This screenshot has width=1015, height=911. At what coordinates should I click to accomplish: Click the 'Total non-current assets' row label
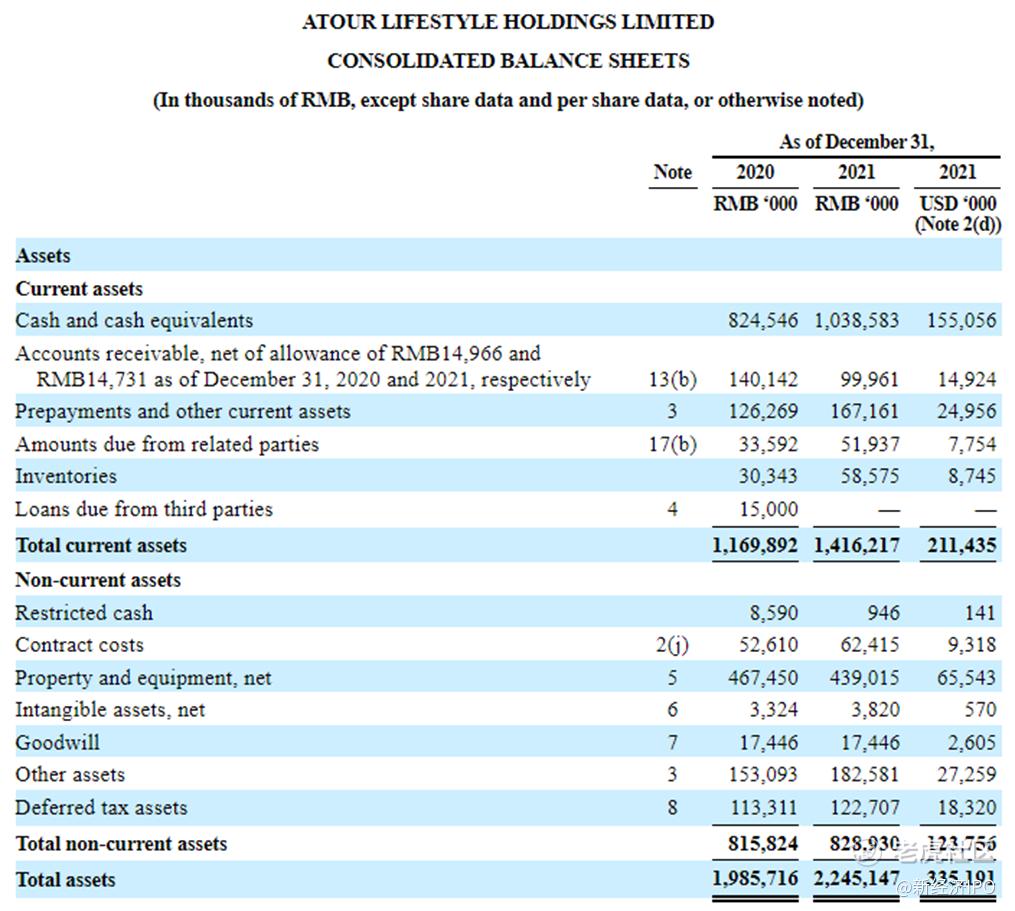coord(121,844)
